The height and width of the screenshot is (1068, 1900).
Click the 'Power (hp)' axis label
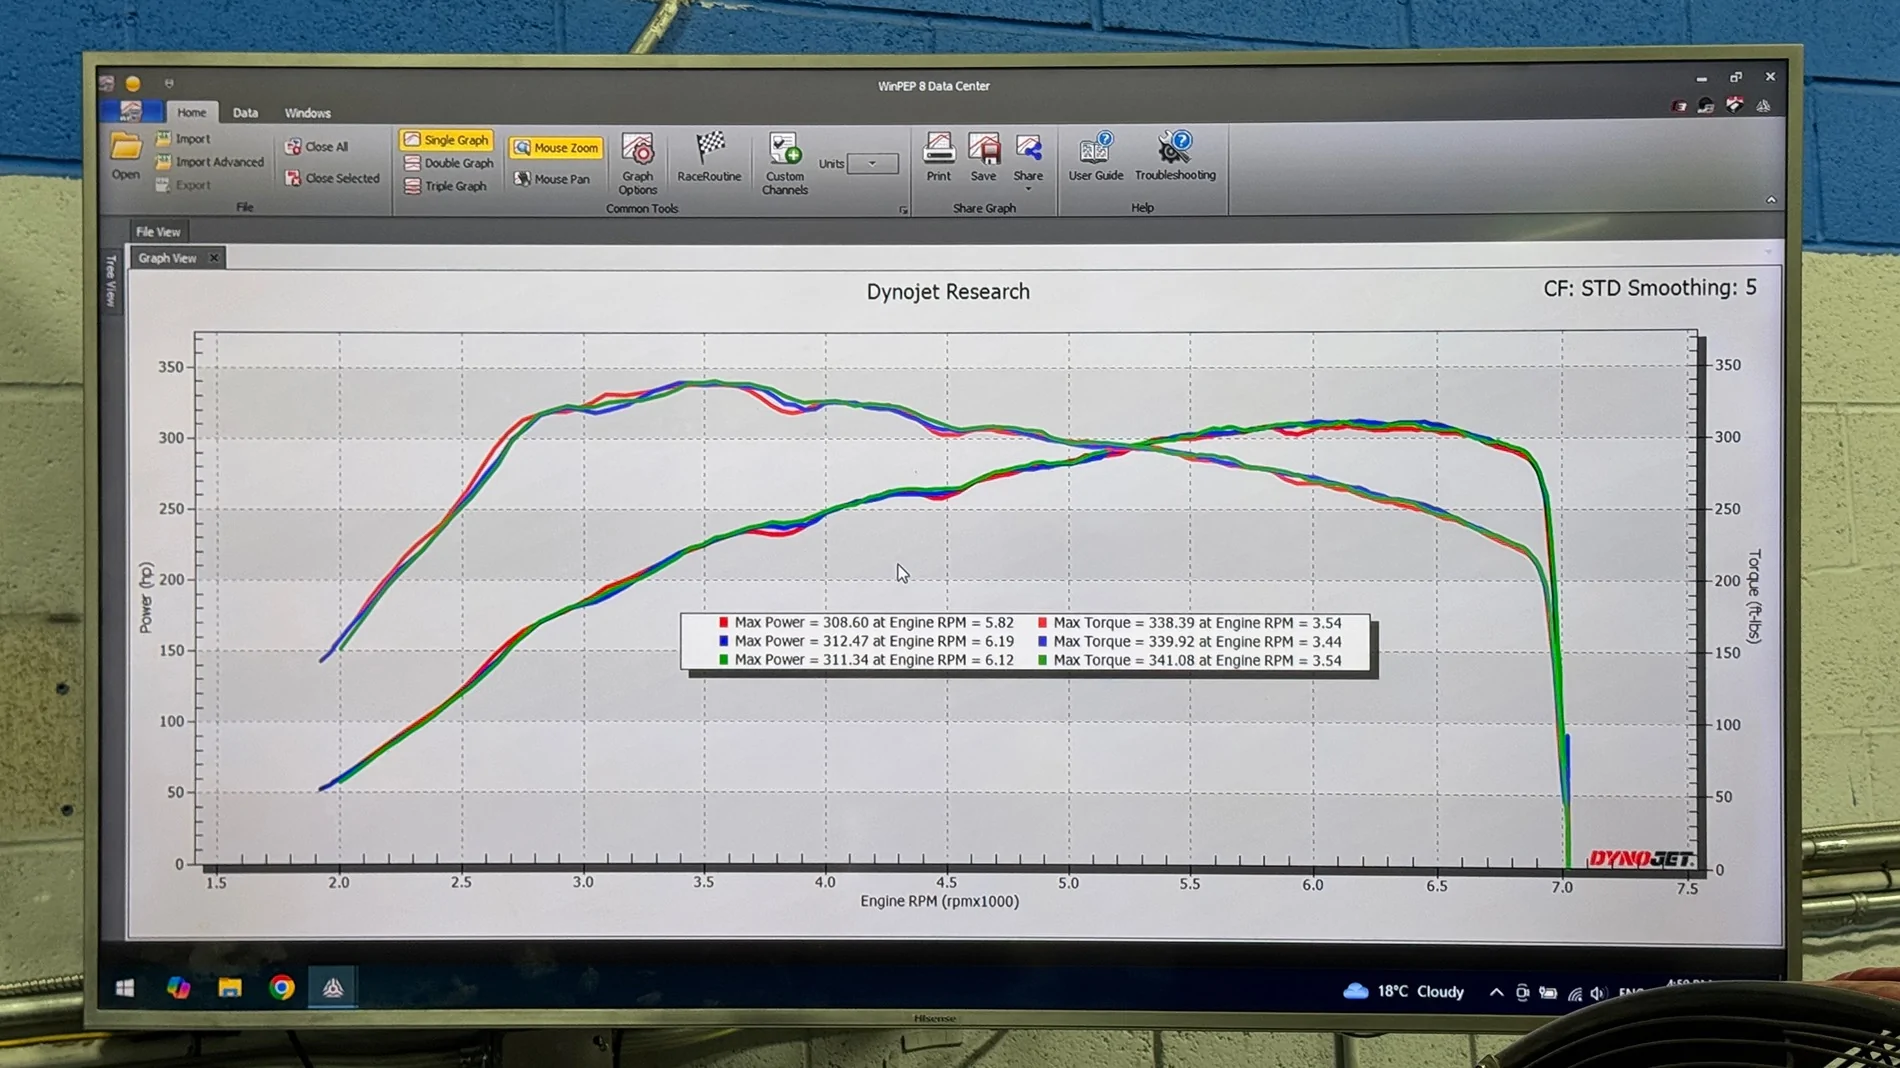pyautogui.click(x=146, y=598)
